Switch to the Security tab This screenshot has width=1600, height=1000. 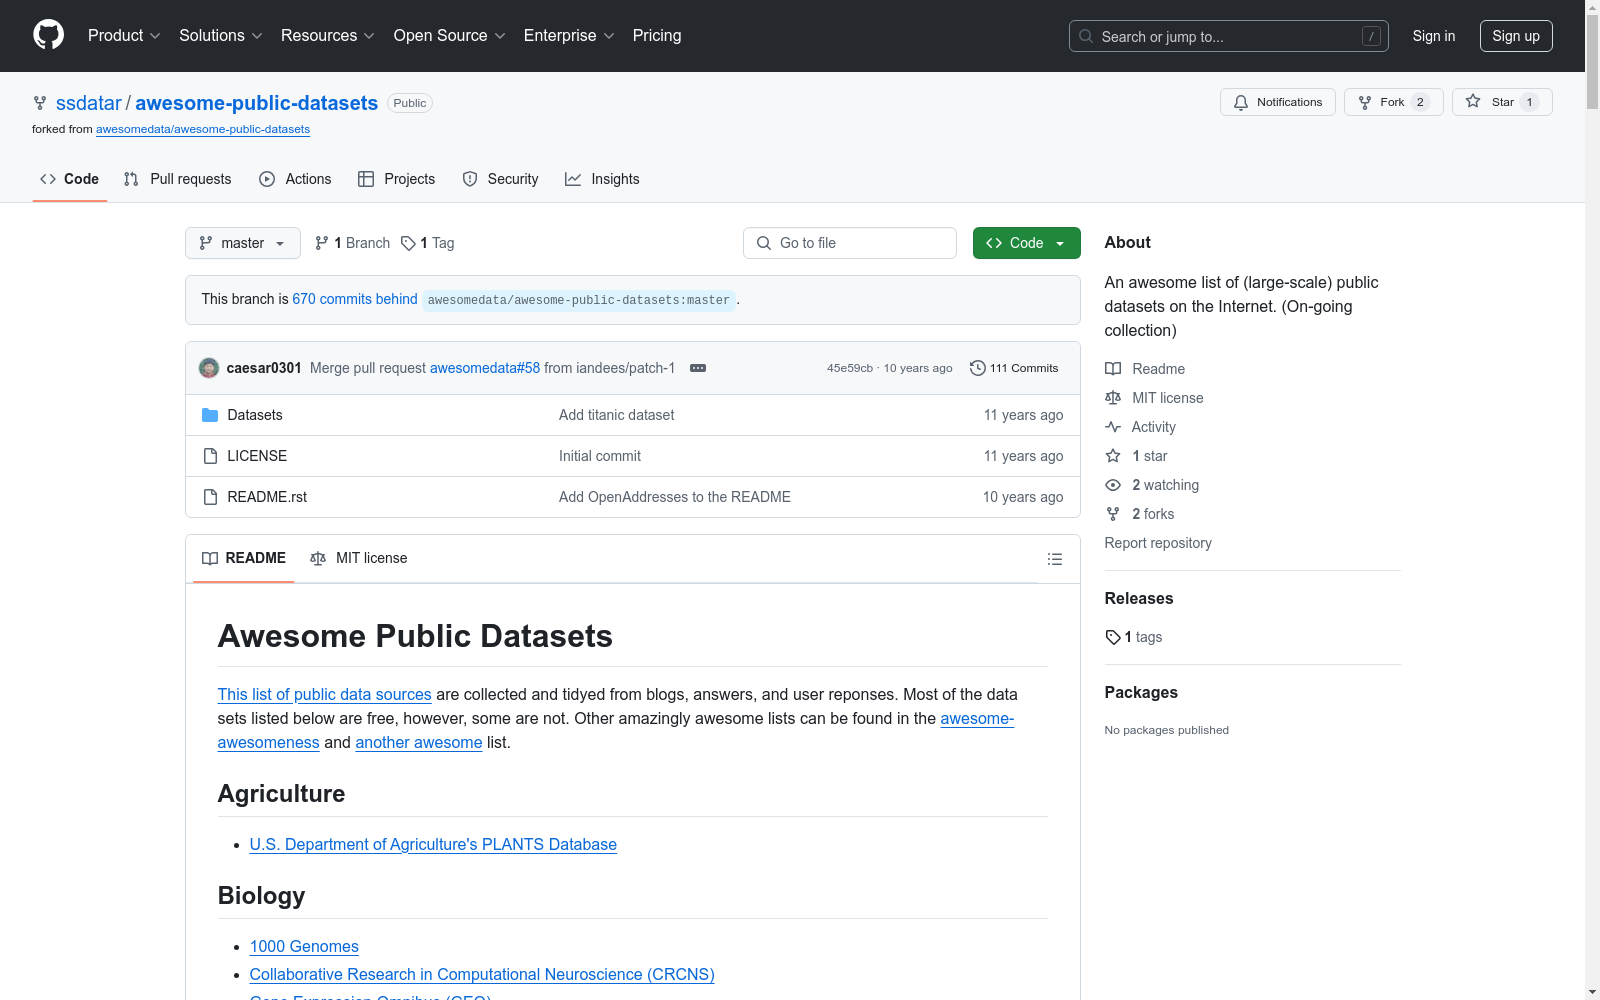tap(500, 179)
